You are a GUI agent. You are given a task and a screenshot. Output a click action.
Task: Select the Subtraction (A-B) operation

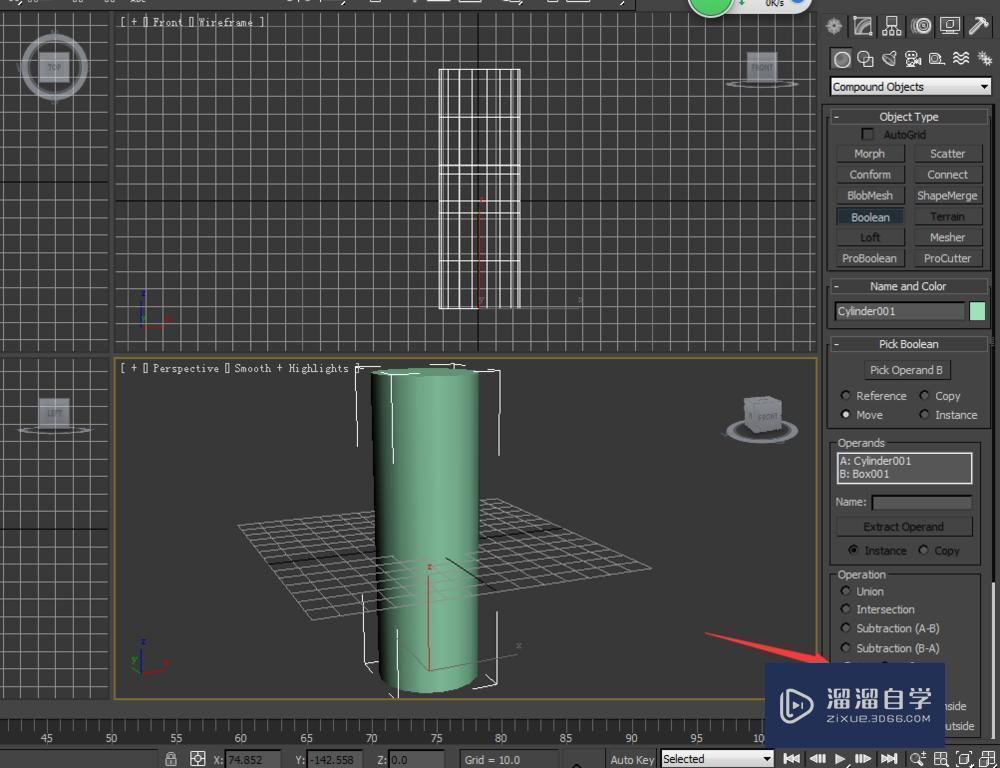click(846, 628)
